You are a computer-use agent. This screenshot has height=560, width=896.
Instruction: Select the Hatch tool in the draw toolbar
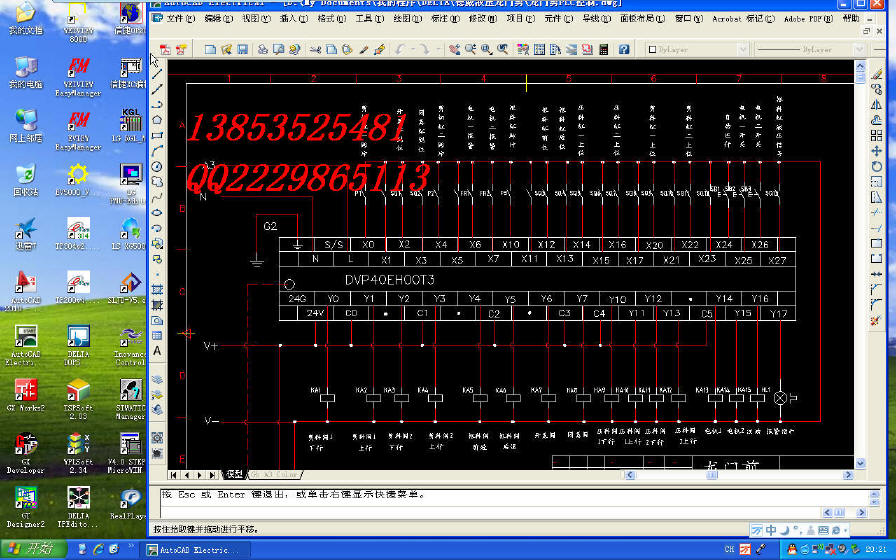pyautogui.click(x=157, y=290)
